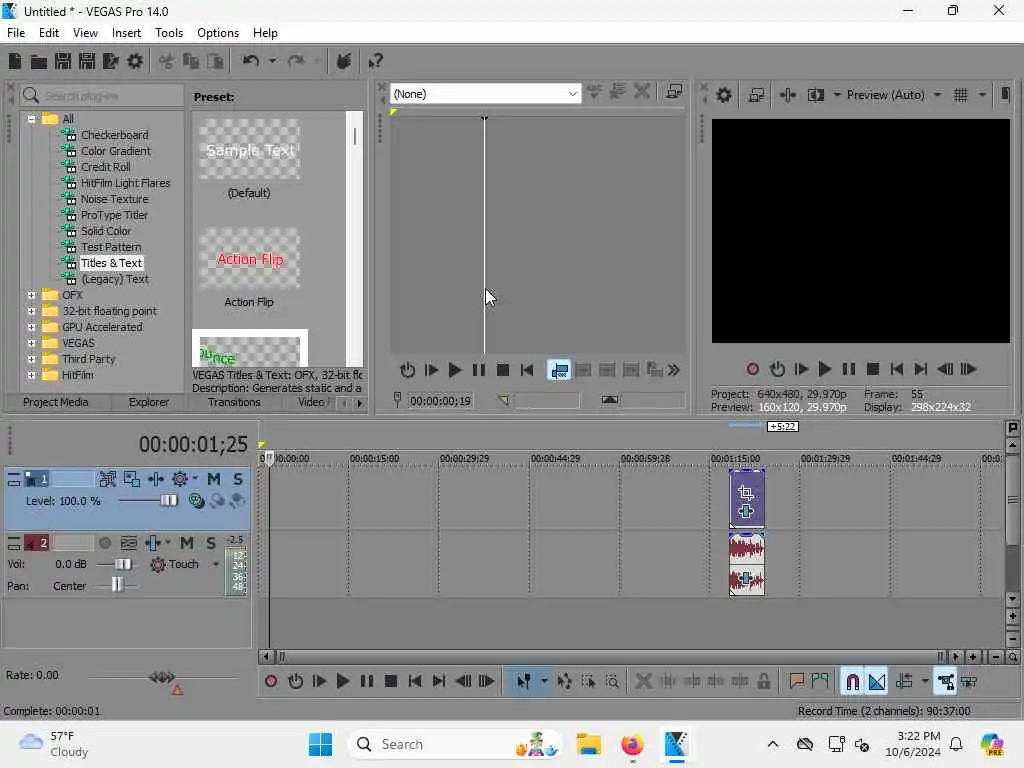Arm audio track 2 for record

click(x=104, y=543)
